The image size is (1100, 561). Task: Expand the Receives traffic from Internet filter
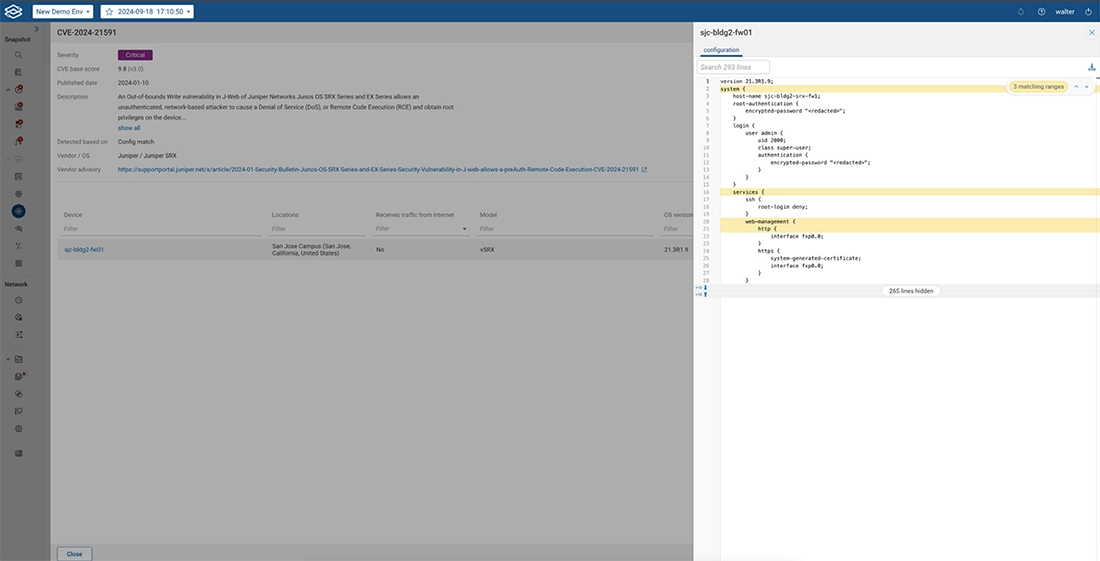(x=465, y=229)
